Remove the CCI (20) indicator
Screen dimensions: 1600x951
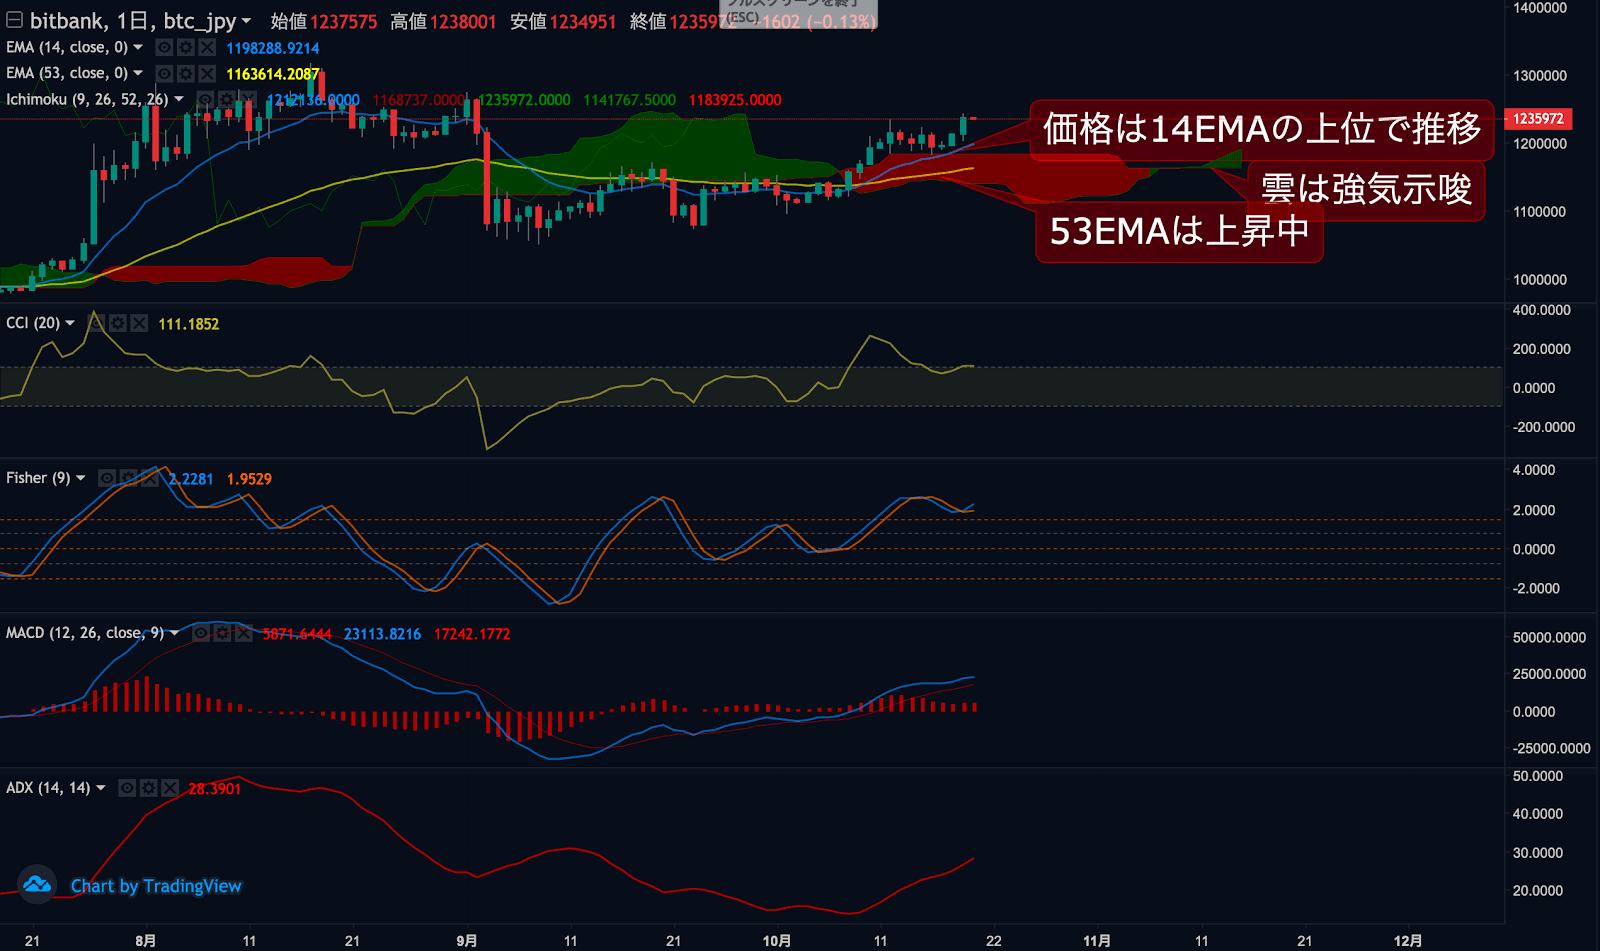tap(139, 323)
